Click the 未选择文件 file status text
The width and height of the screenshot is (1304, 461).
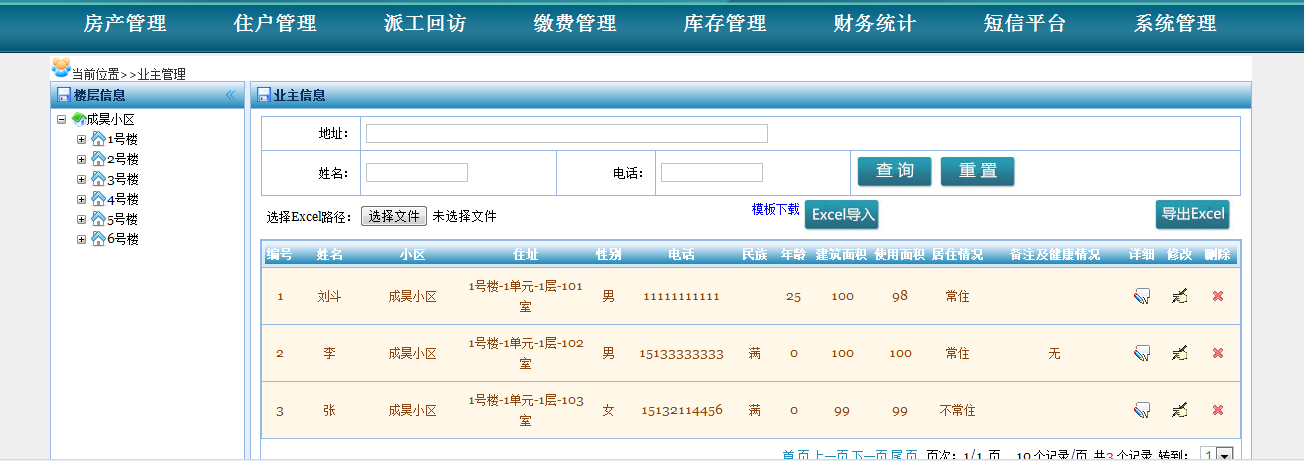tap(464, 216)
